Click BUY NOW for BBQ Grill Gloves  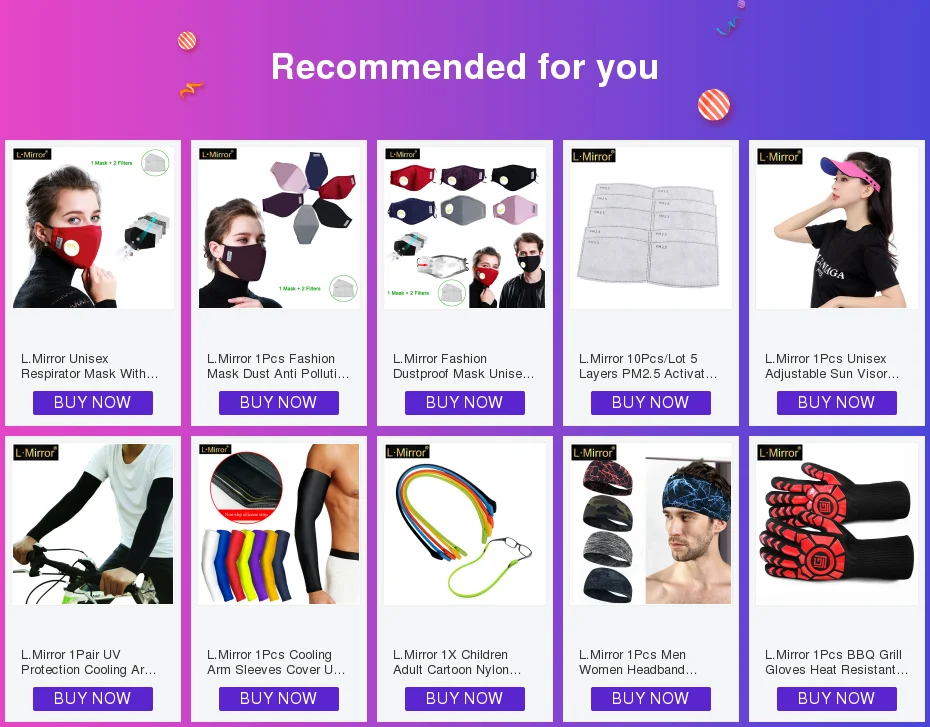(x=836, y=699)
